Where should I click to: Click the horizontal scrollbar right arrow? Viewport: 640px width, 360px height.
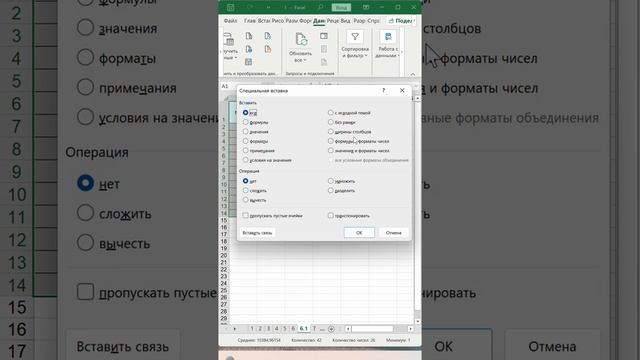411,329
